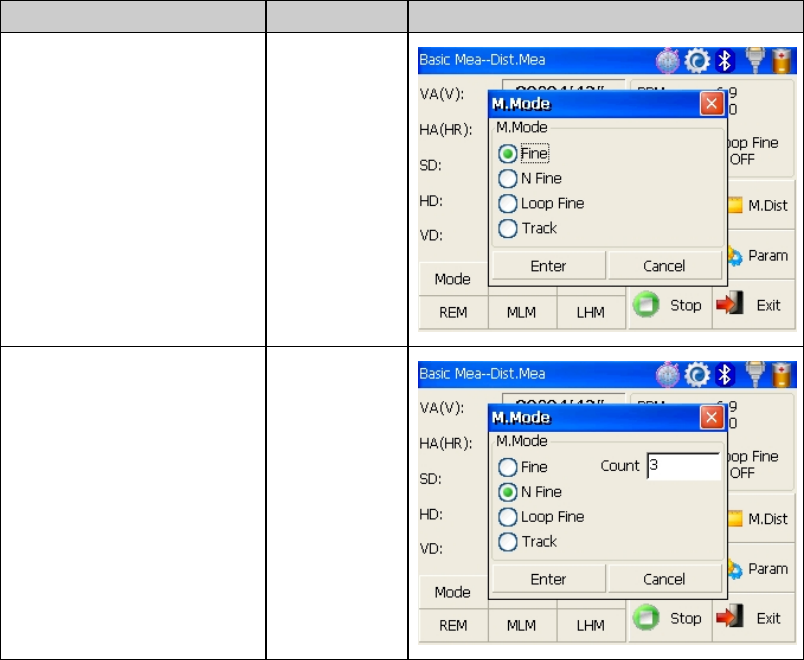Click Bluetooth icon in upper title bar
The height and width of the screenshot is (660, 804).
[x=725, y=61]
